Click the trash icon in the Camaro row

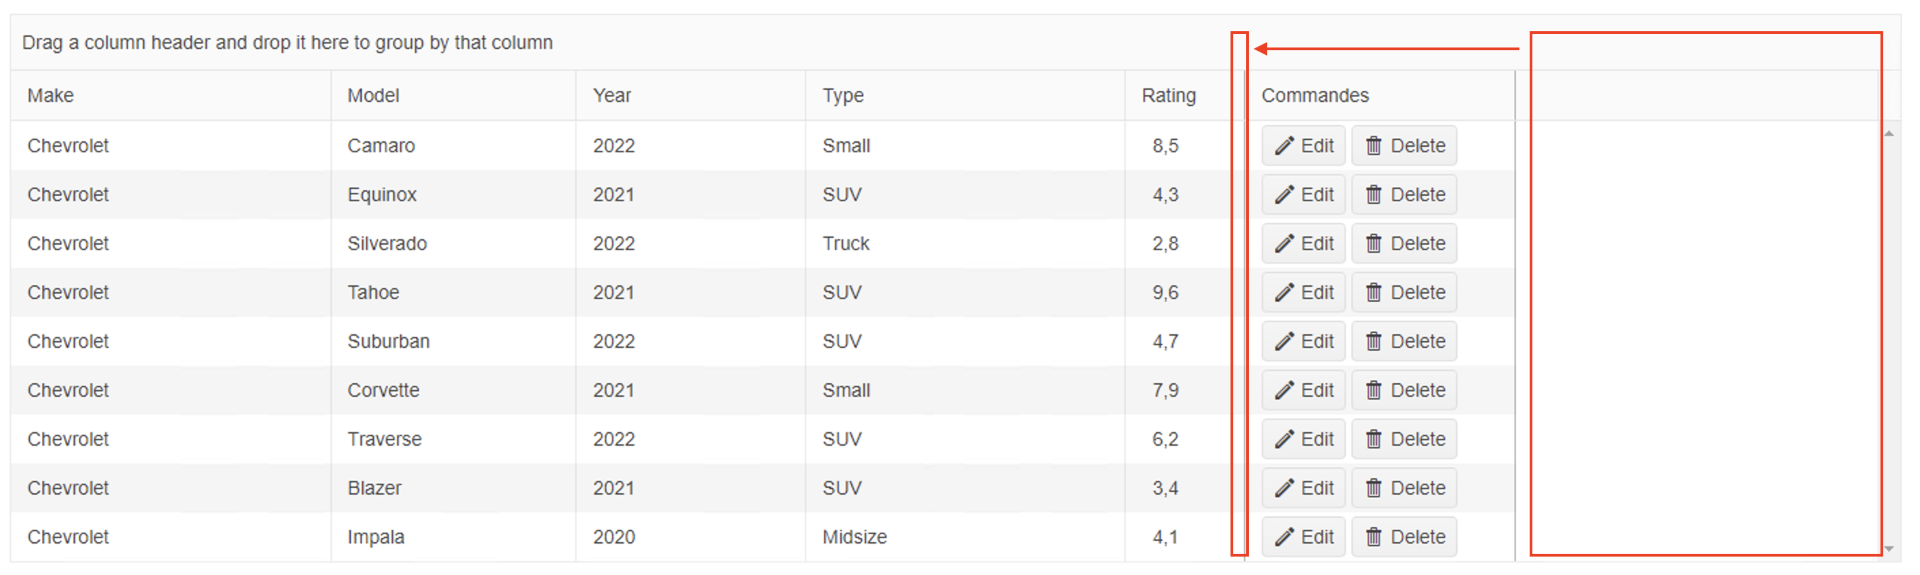pos(1374,146)
